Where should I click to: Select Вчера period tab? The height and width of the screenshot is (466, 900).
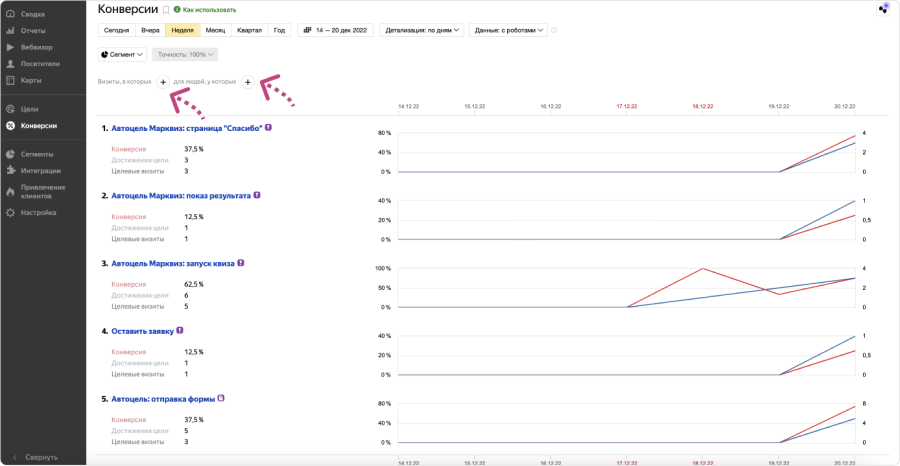(x=150, y=30)
